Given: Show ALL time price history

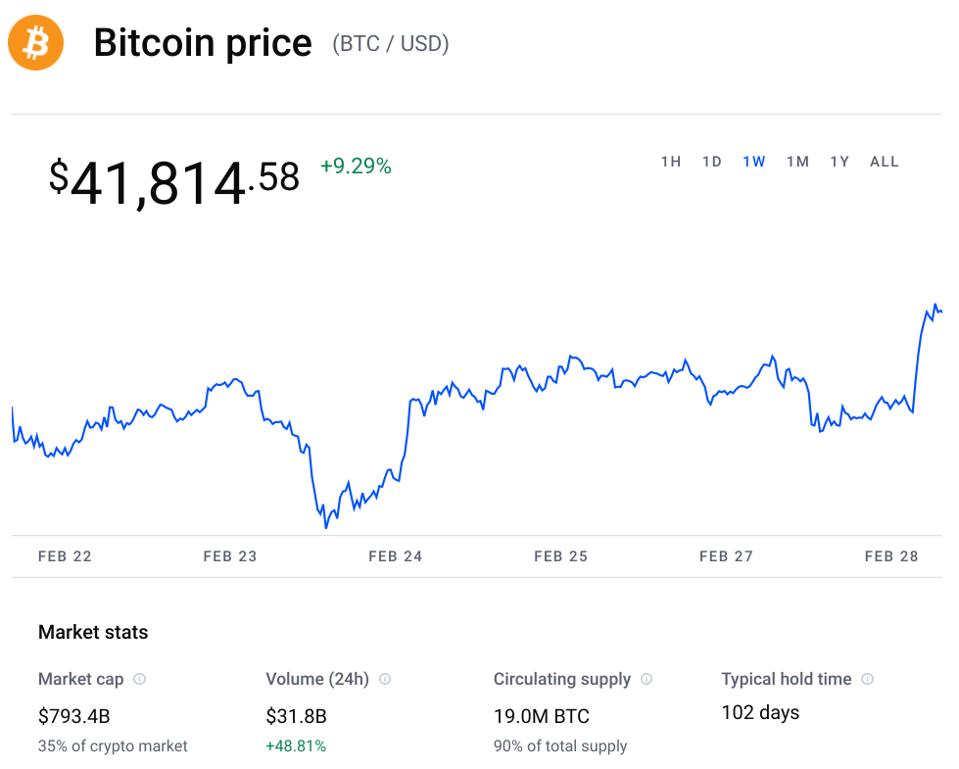Looking at the screenshot, I should point(884,162).
